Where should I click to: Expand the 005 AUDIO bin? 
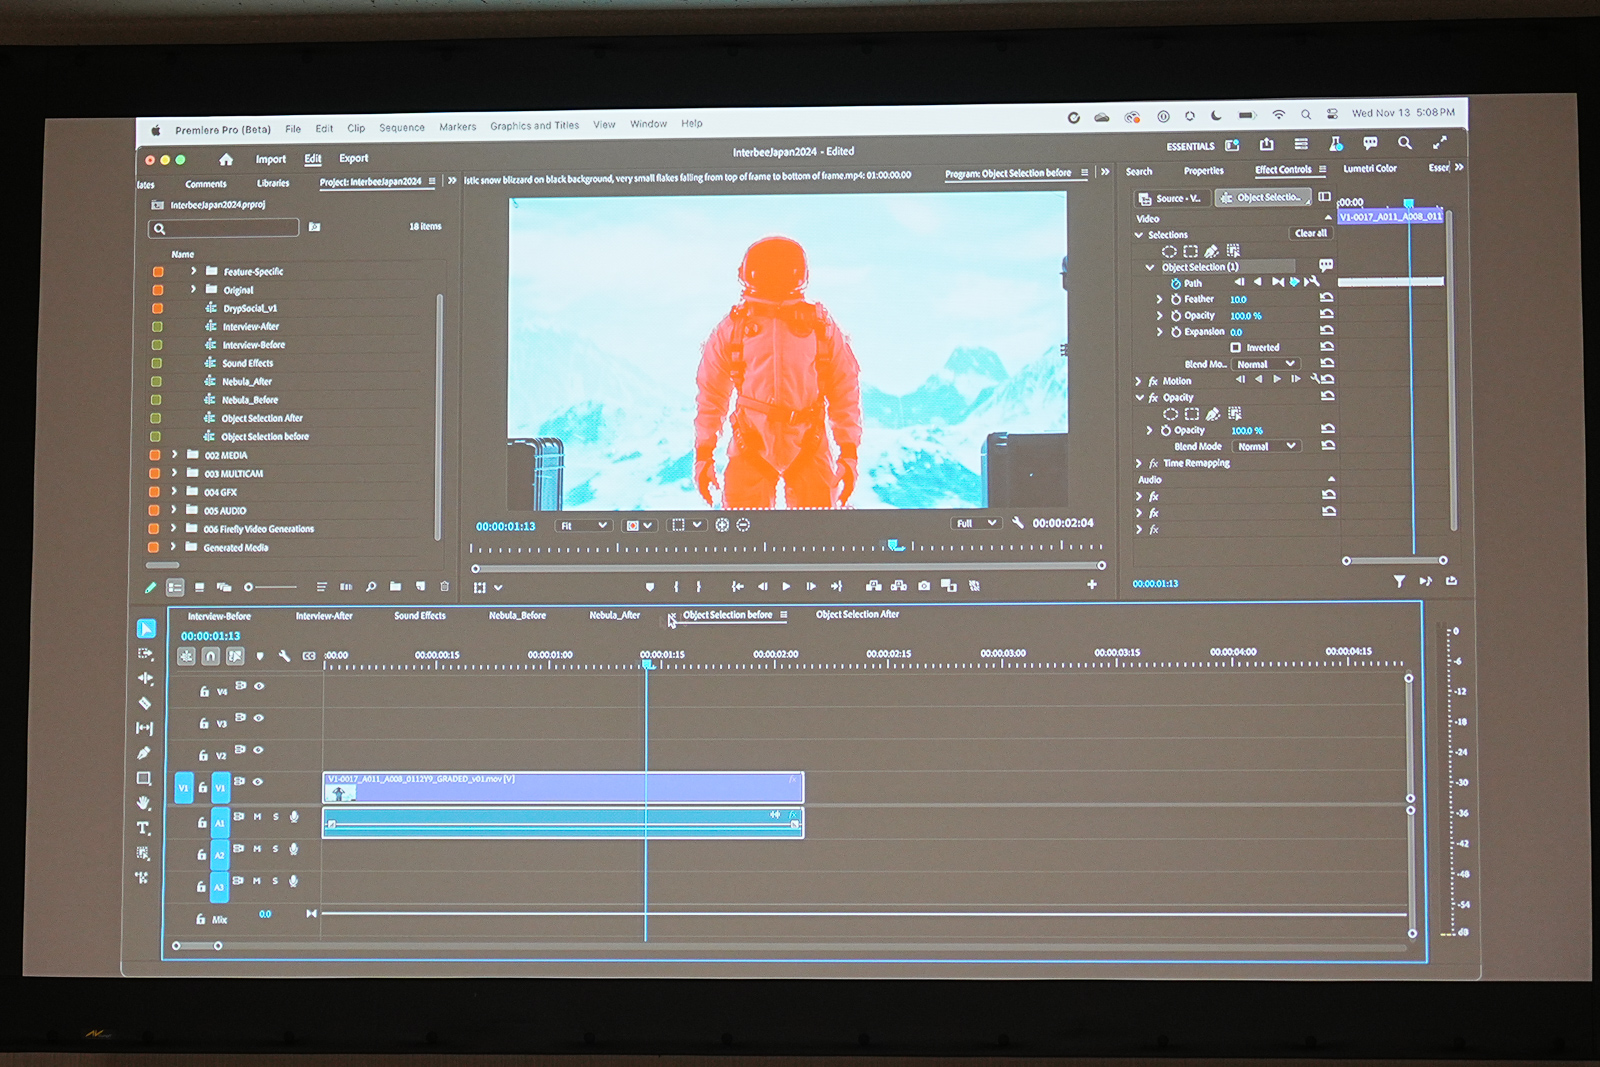tap(174, 510)
